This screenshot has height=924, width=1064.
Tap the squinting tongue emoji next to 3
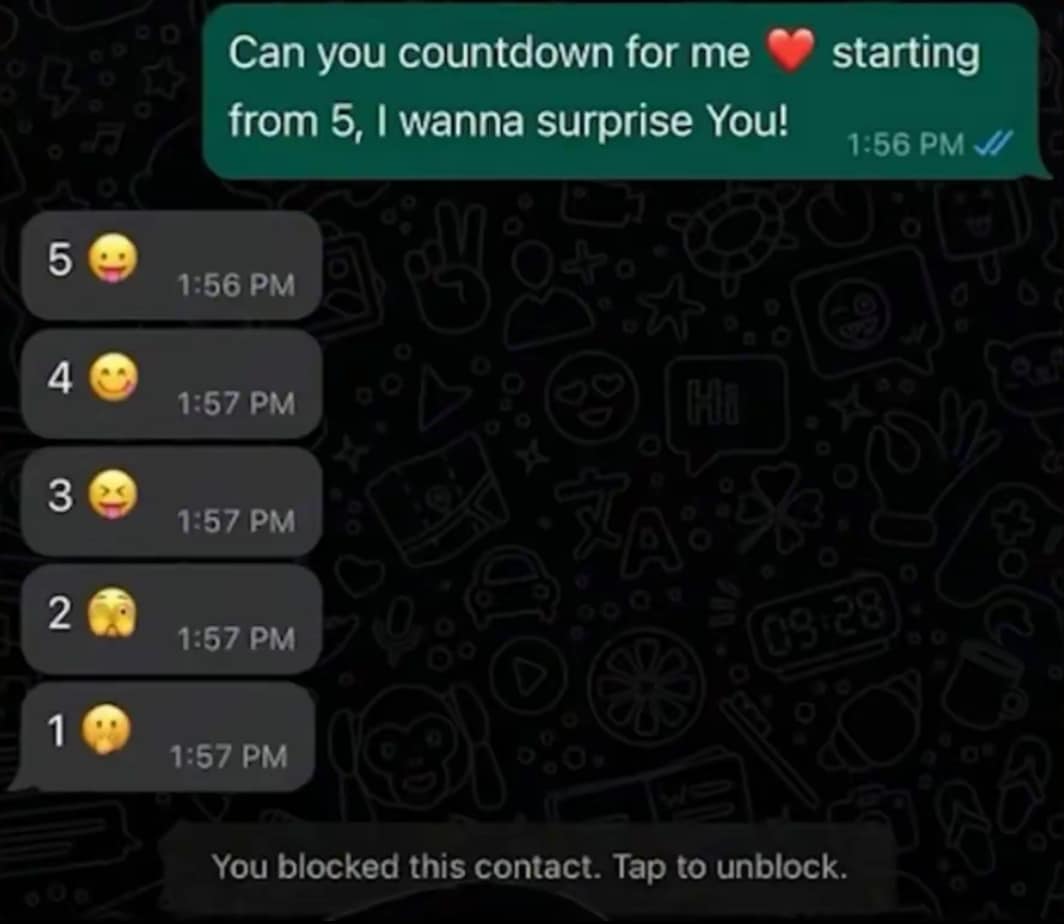pos(113,494)
